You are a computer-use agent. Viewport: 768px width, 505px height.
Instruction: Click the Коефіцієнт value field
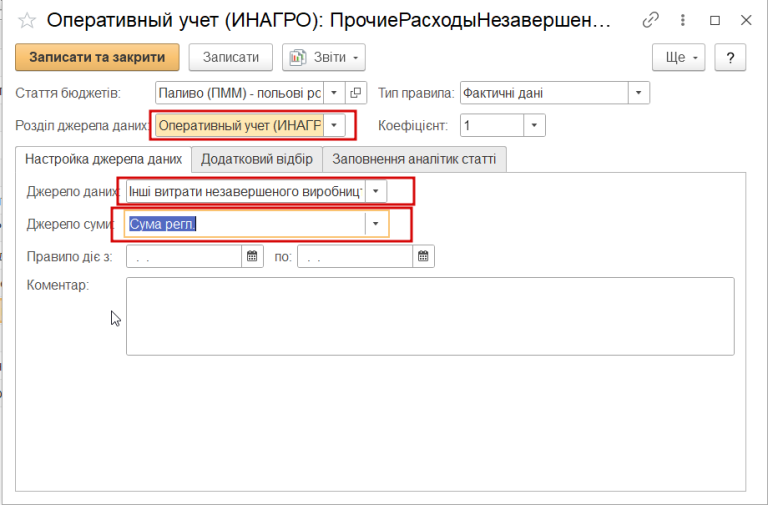pyautogui.click(x=492, y=125)
